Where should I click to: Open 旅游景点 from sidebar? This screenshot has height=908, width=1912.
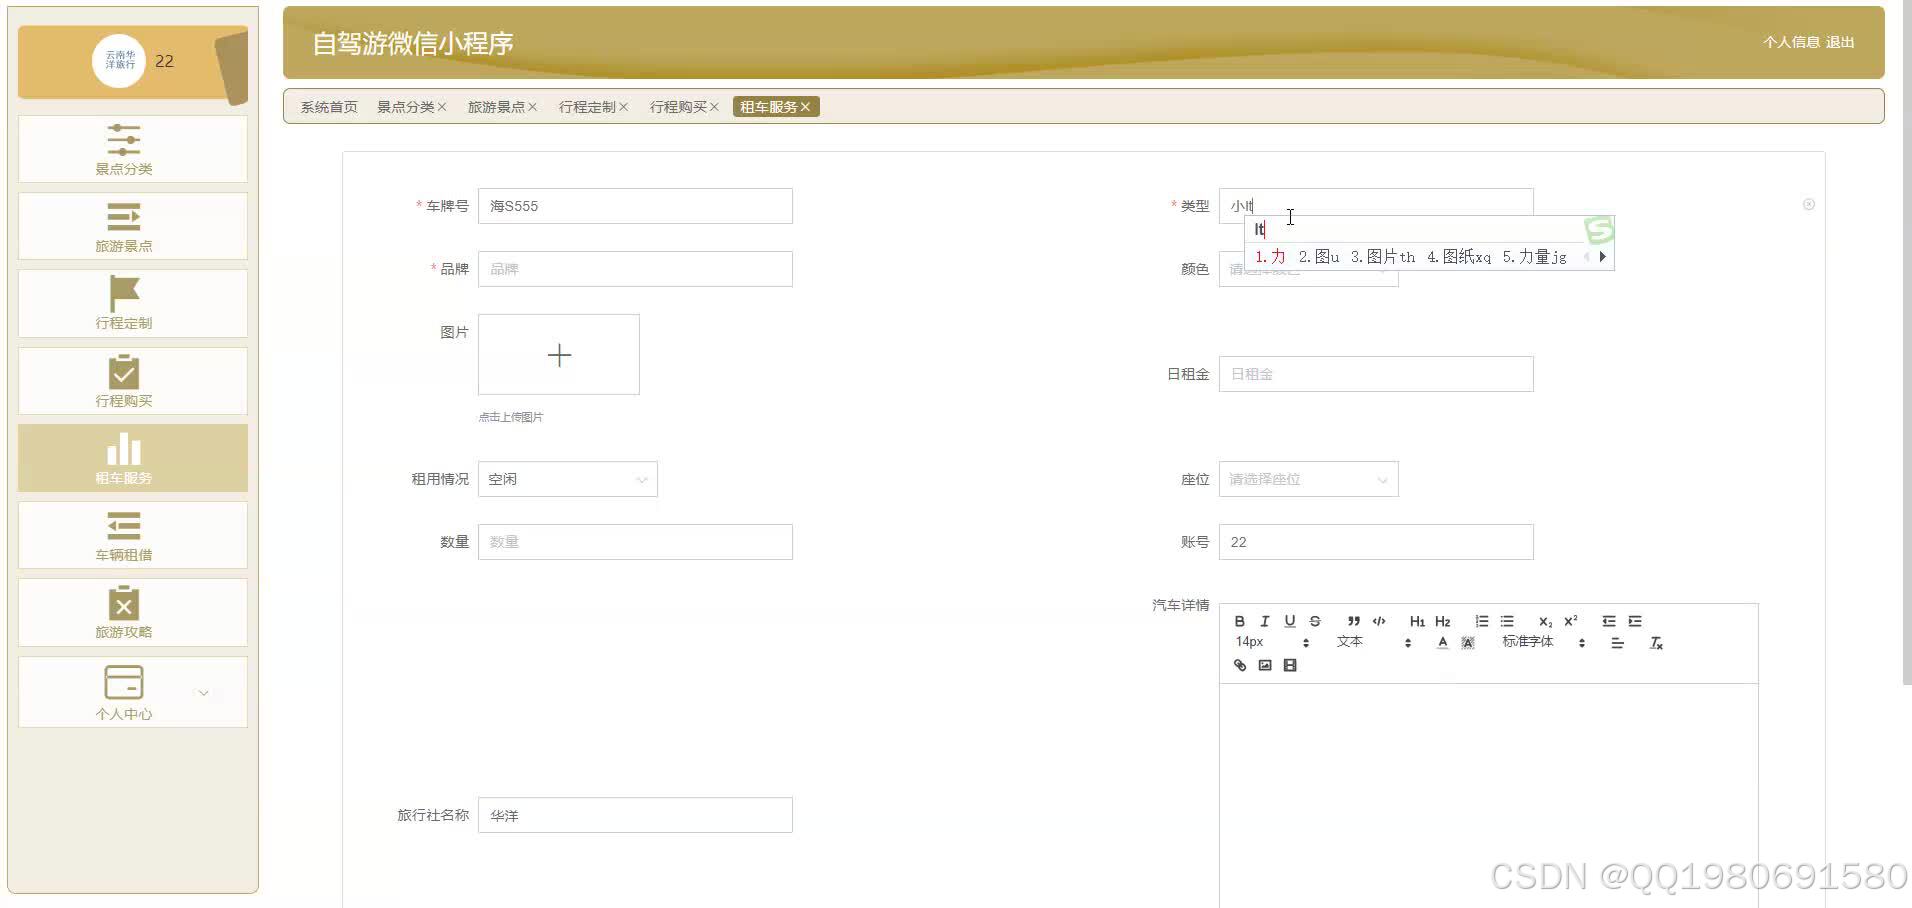tap(133, 226)
